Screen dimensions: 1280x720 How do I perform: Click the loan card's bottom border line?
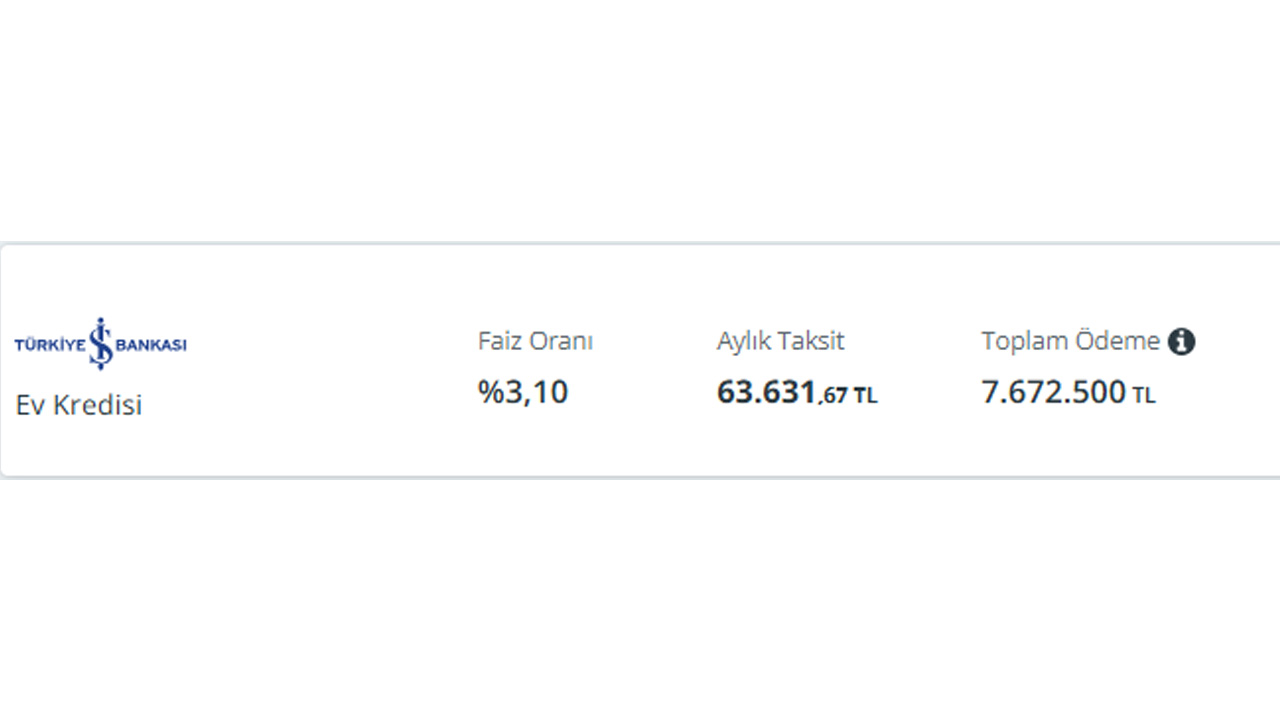640,476
